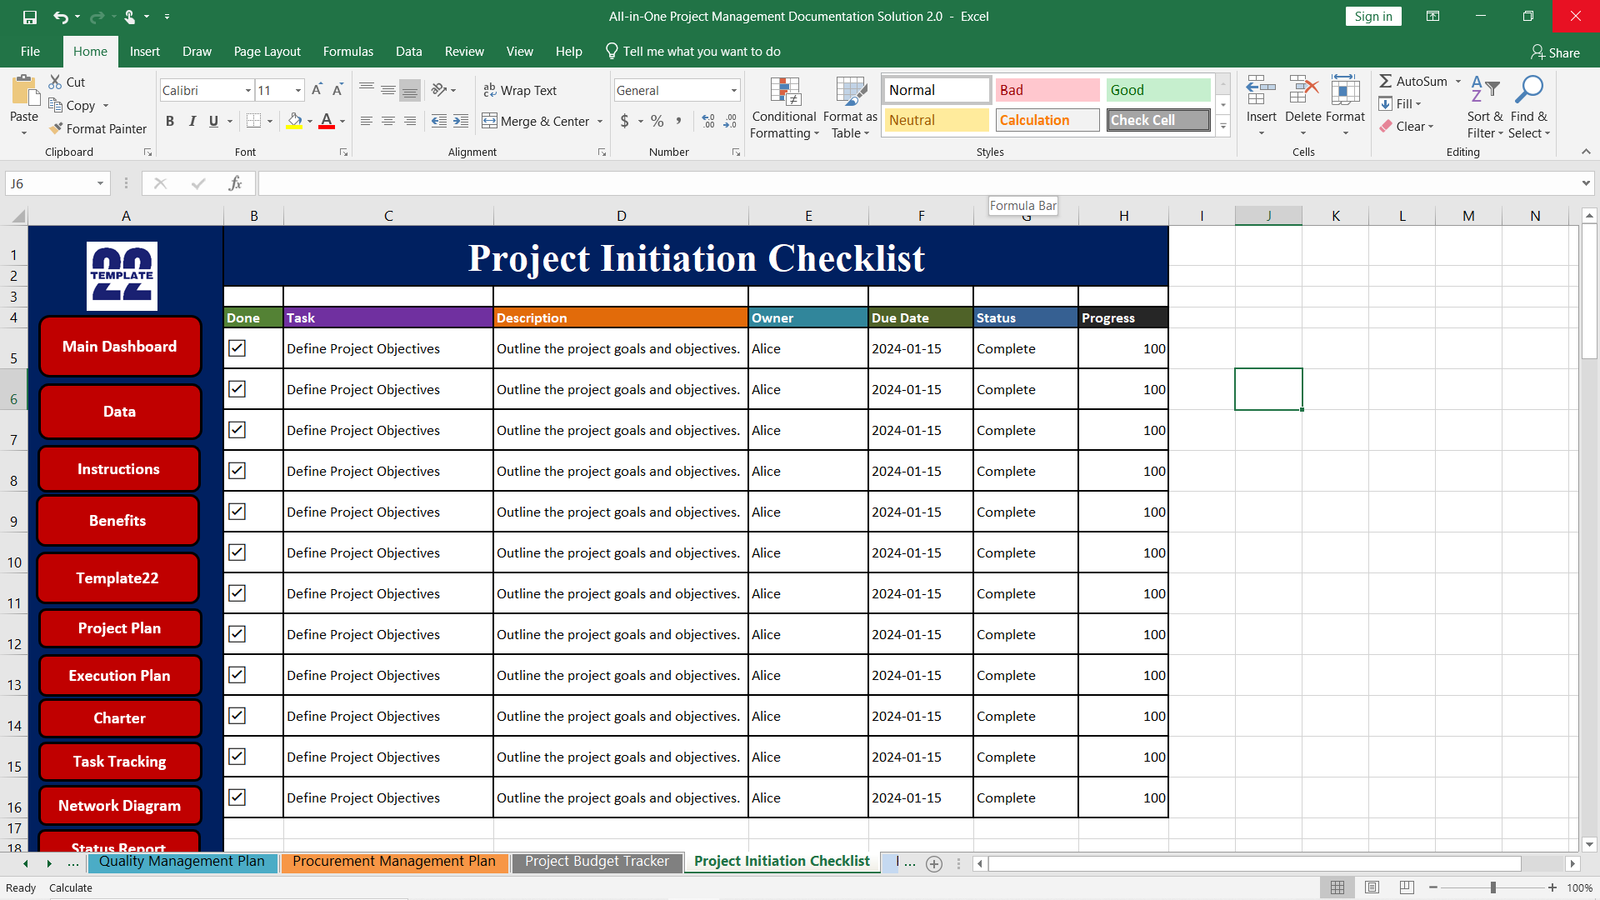Click Insert Function fx icon
Screen dimensions: 1600x900
(235, 183)
